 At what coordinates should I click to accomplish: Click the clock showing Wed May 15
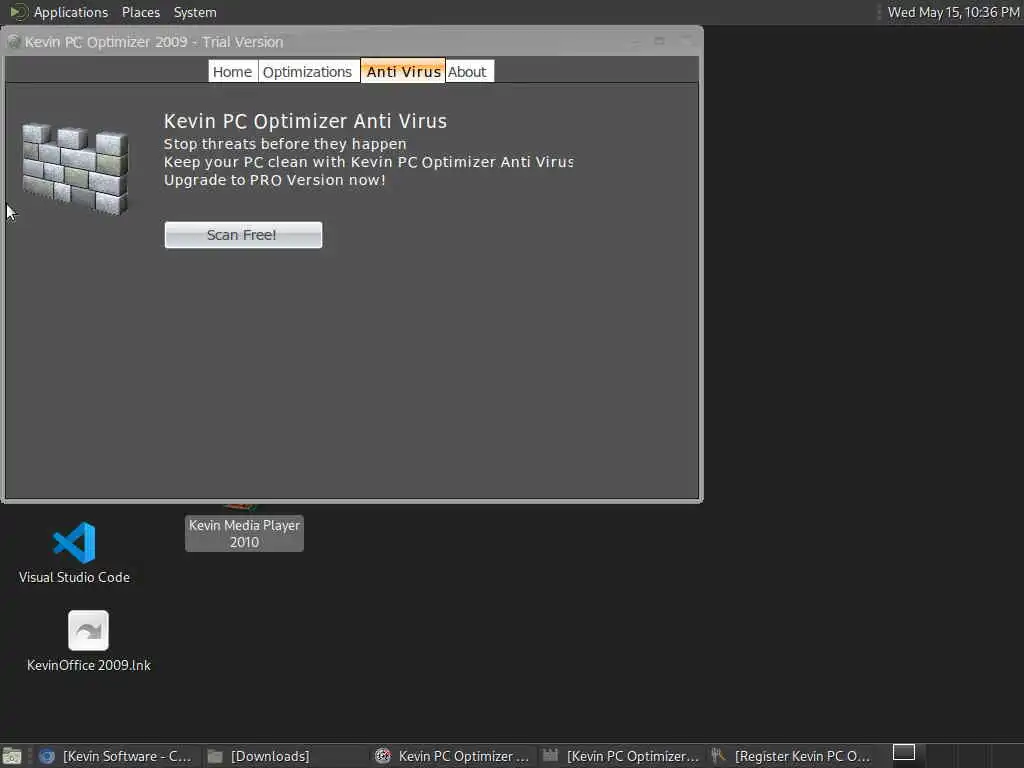click(953, 12)
